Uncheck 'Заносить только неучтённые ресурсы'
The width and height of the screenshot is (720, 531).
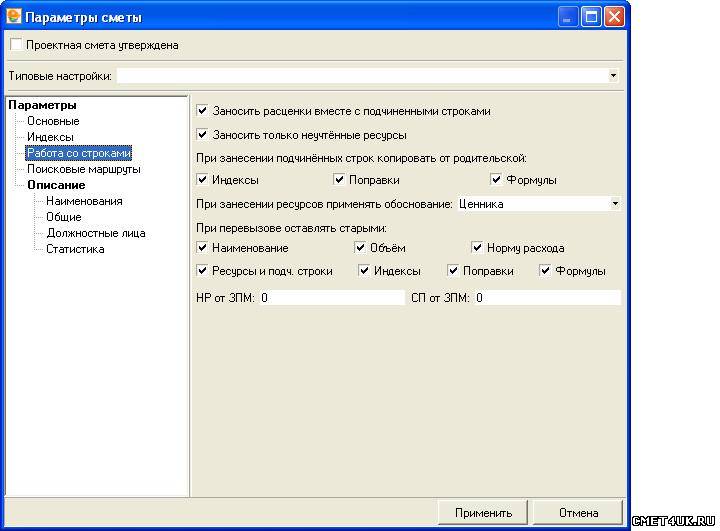click(203, 134)
